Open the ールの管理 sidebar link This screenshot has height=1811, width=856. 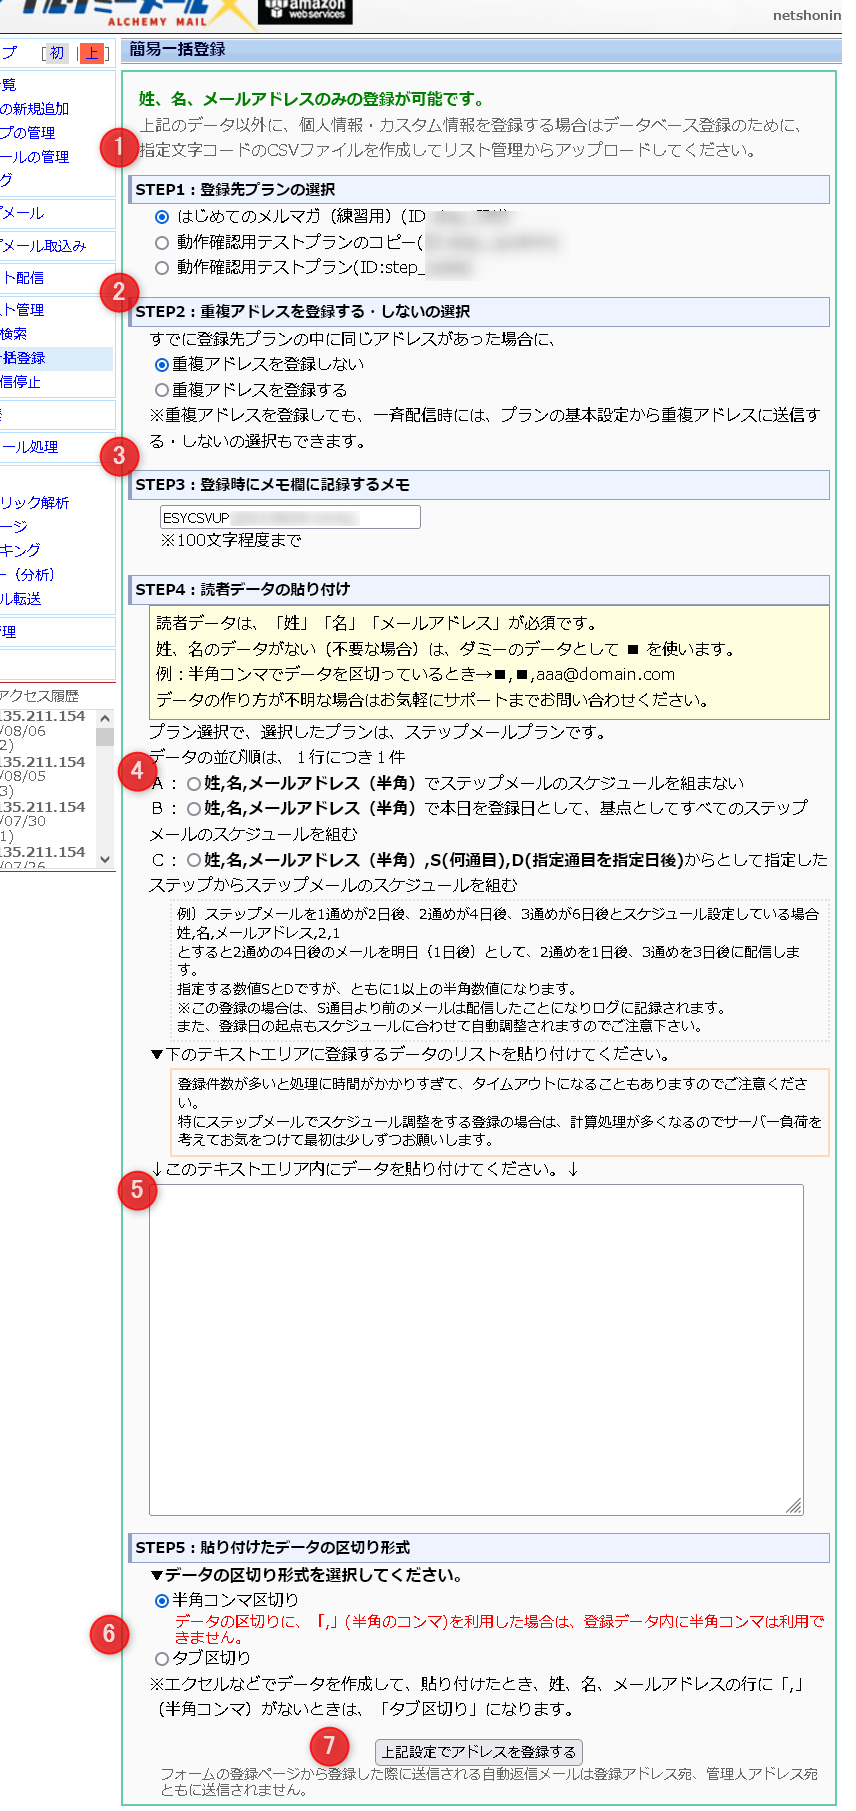coord(35,157)
